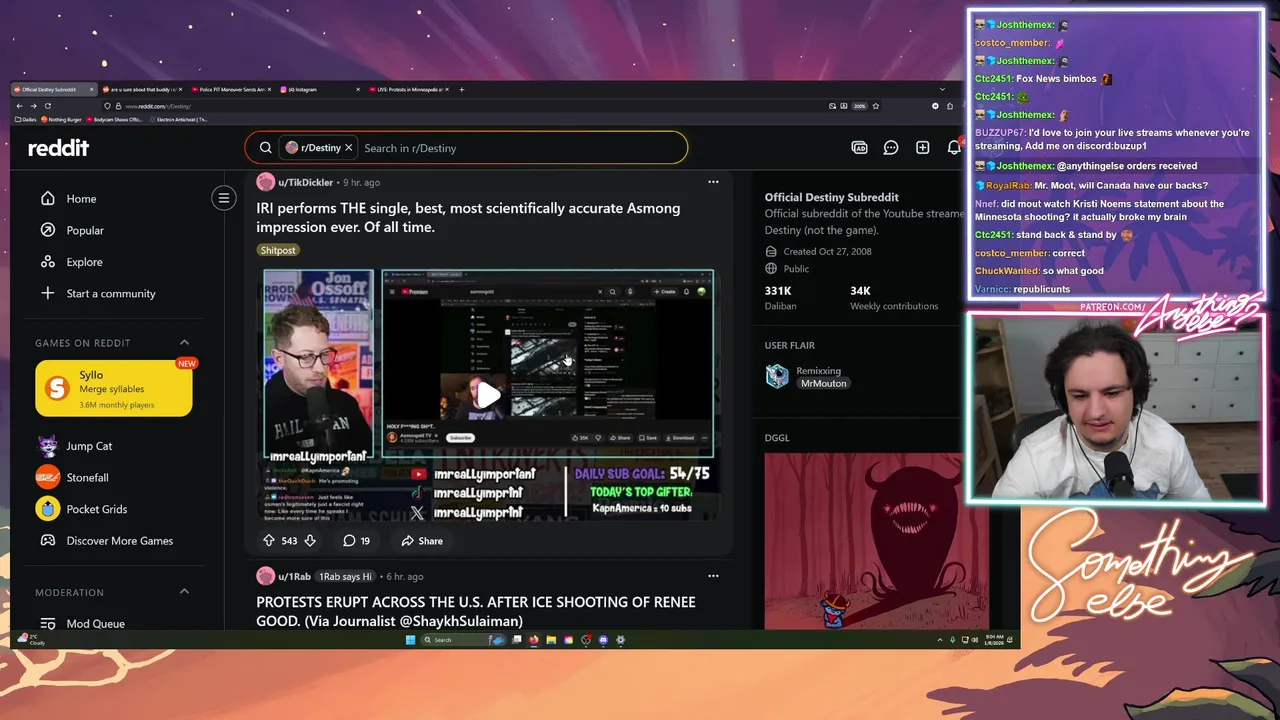Switch to the Police PIT Maneuver tab
Image resolution: width=1280 pixels, height=720 pixels.
232,89
